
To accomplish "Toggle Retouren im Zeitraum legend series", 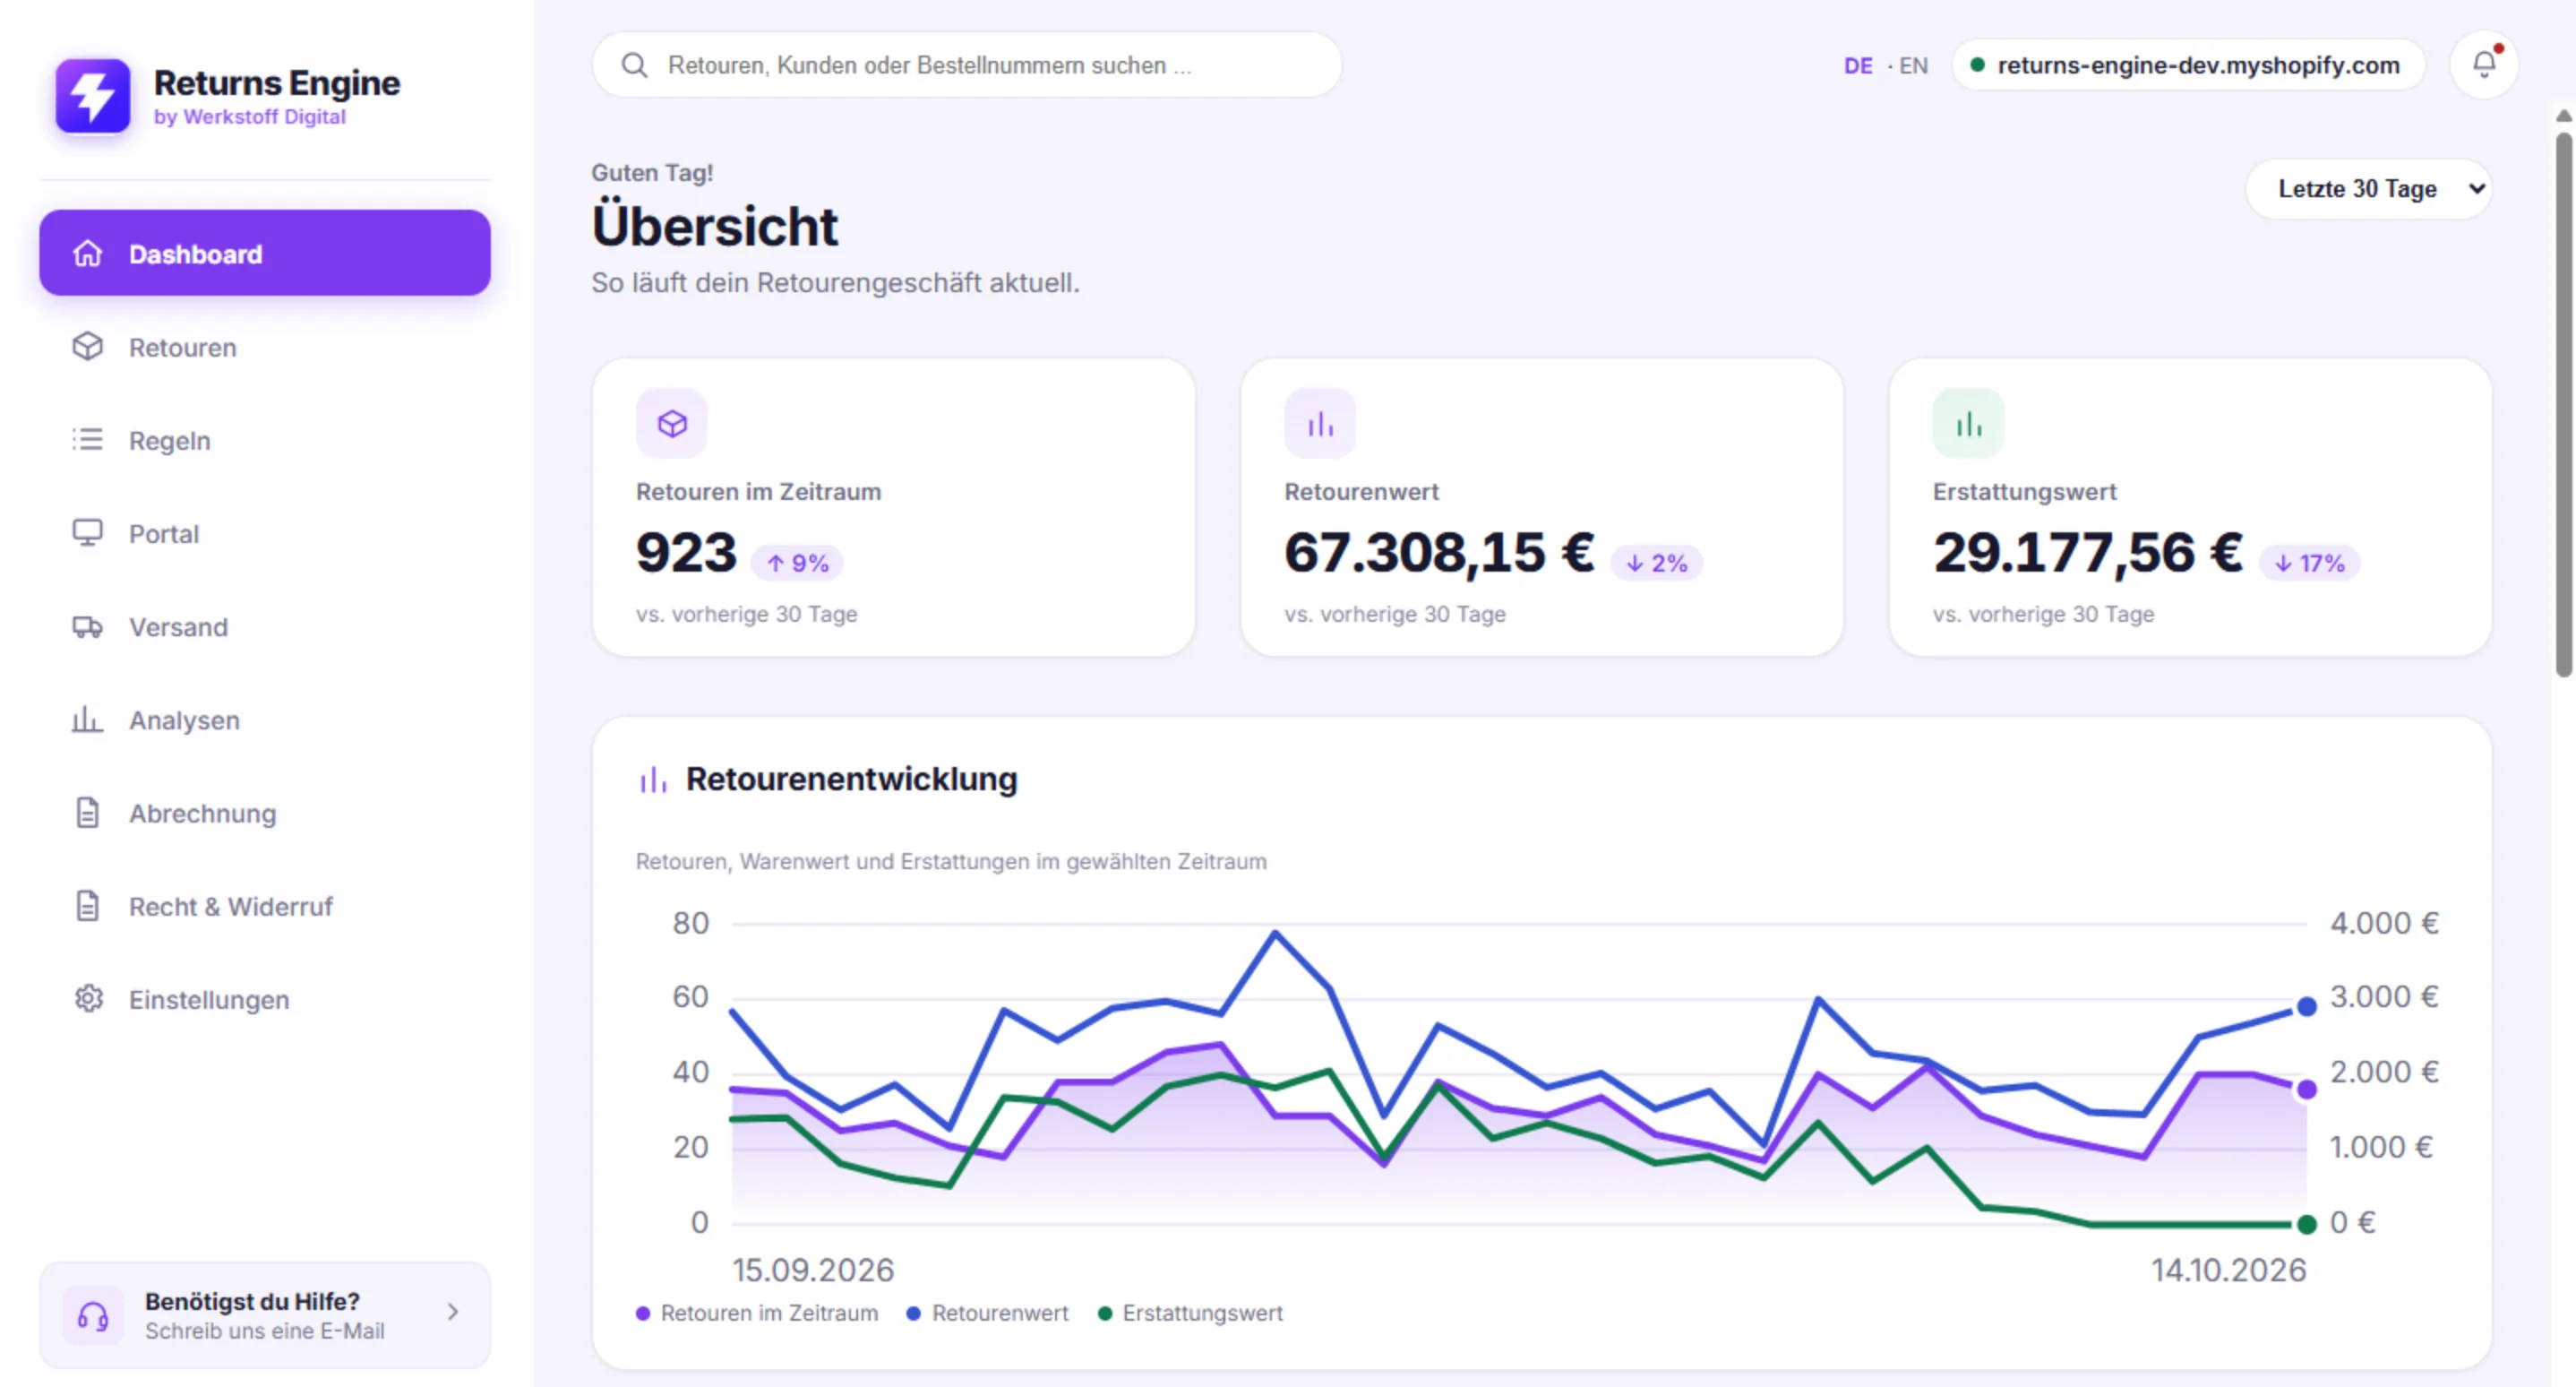I will point(757,1313).
